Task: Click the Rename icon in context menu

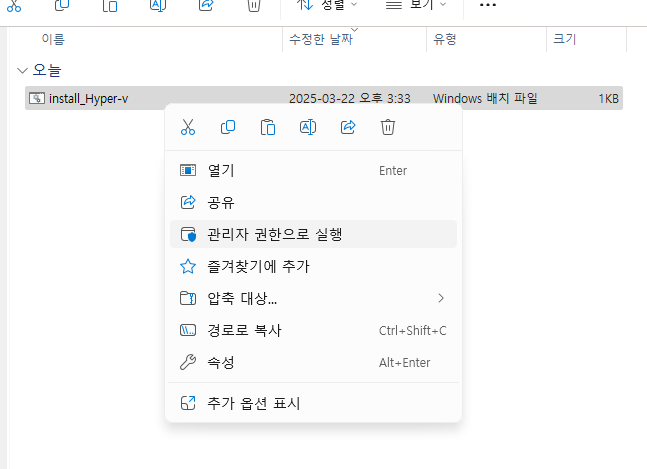Action: (x=308, y=127)
